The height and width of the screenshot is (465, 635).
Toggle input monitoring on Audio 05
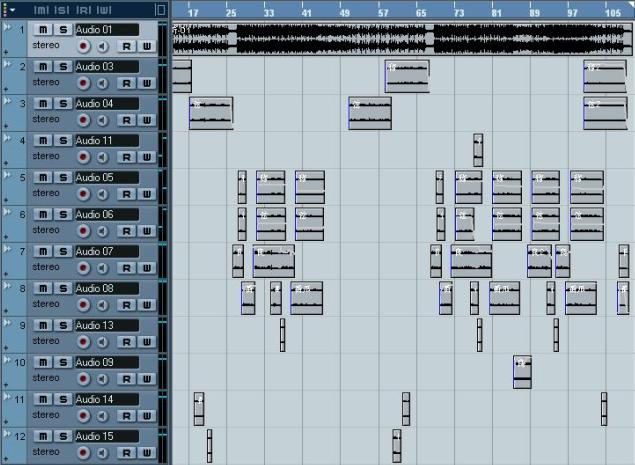[x=103, y=194]
